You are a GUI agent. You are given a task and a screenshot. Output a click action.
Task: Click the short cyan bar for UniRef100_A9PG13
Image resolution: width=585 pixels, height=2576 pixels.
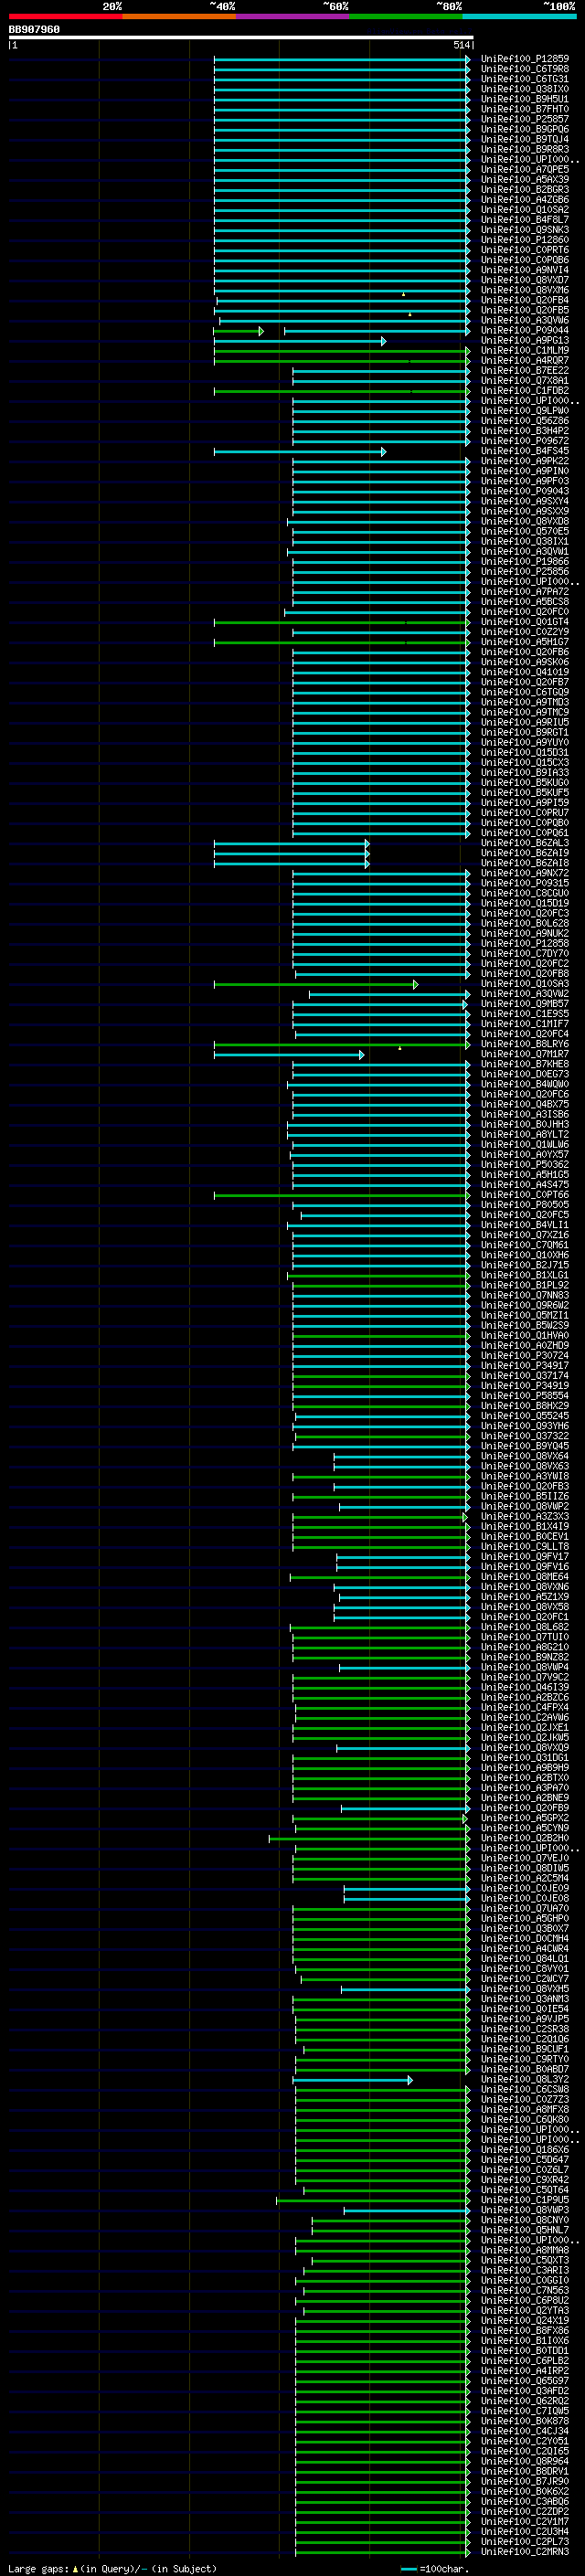tap(300, 341)
